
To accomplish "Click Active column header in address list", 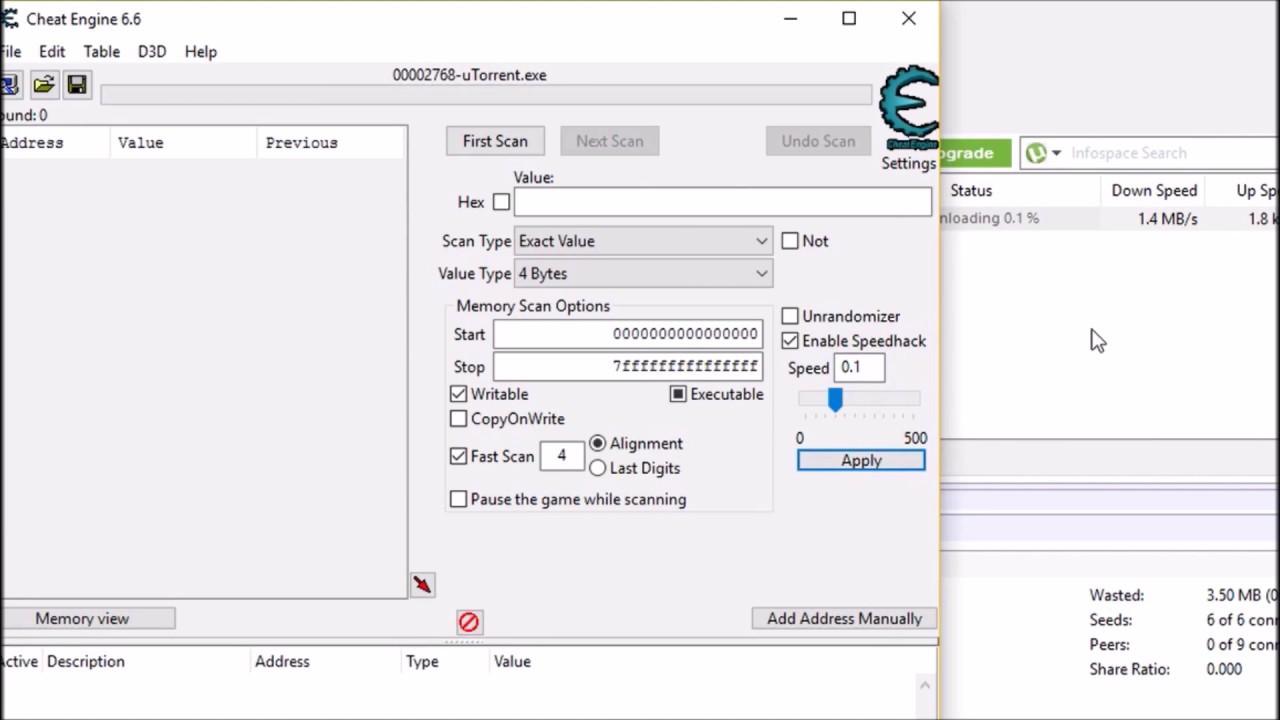I will click(x=19, y=662).
